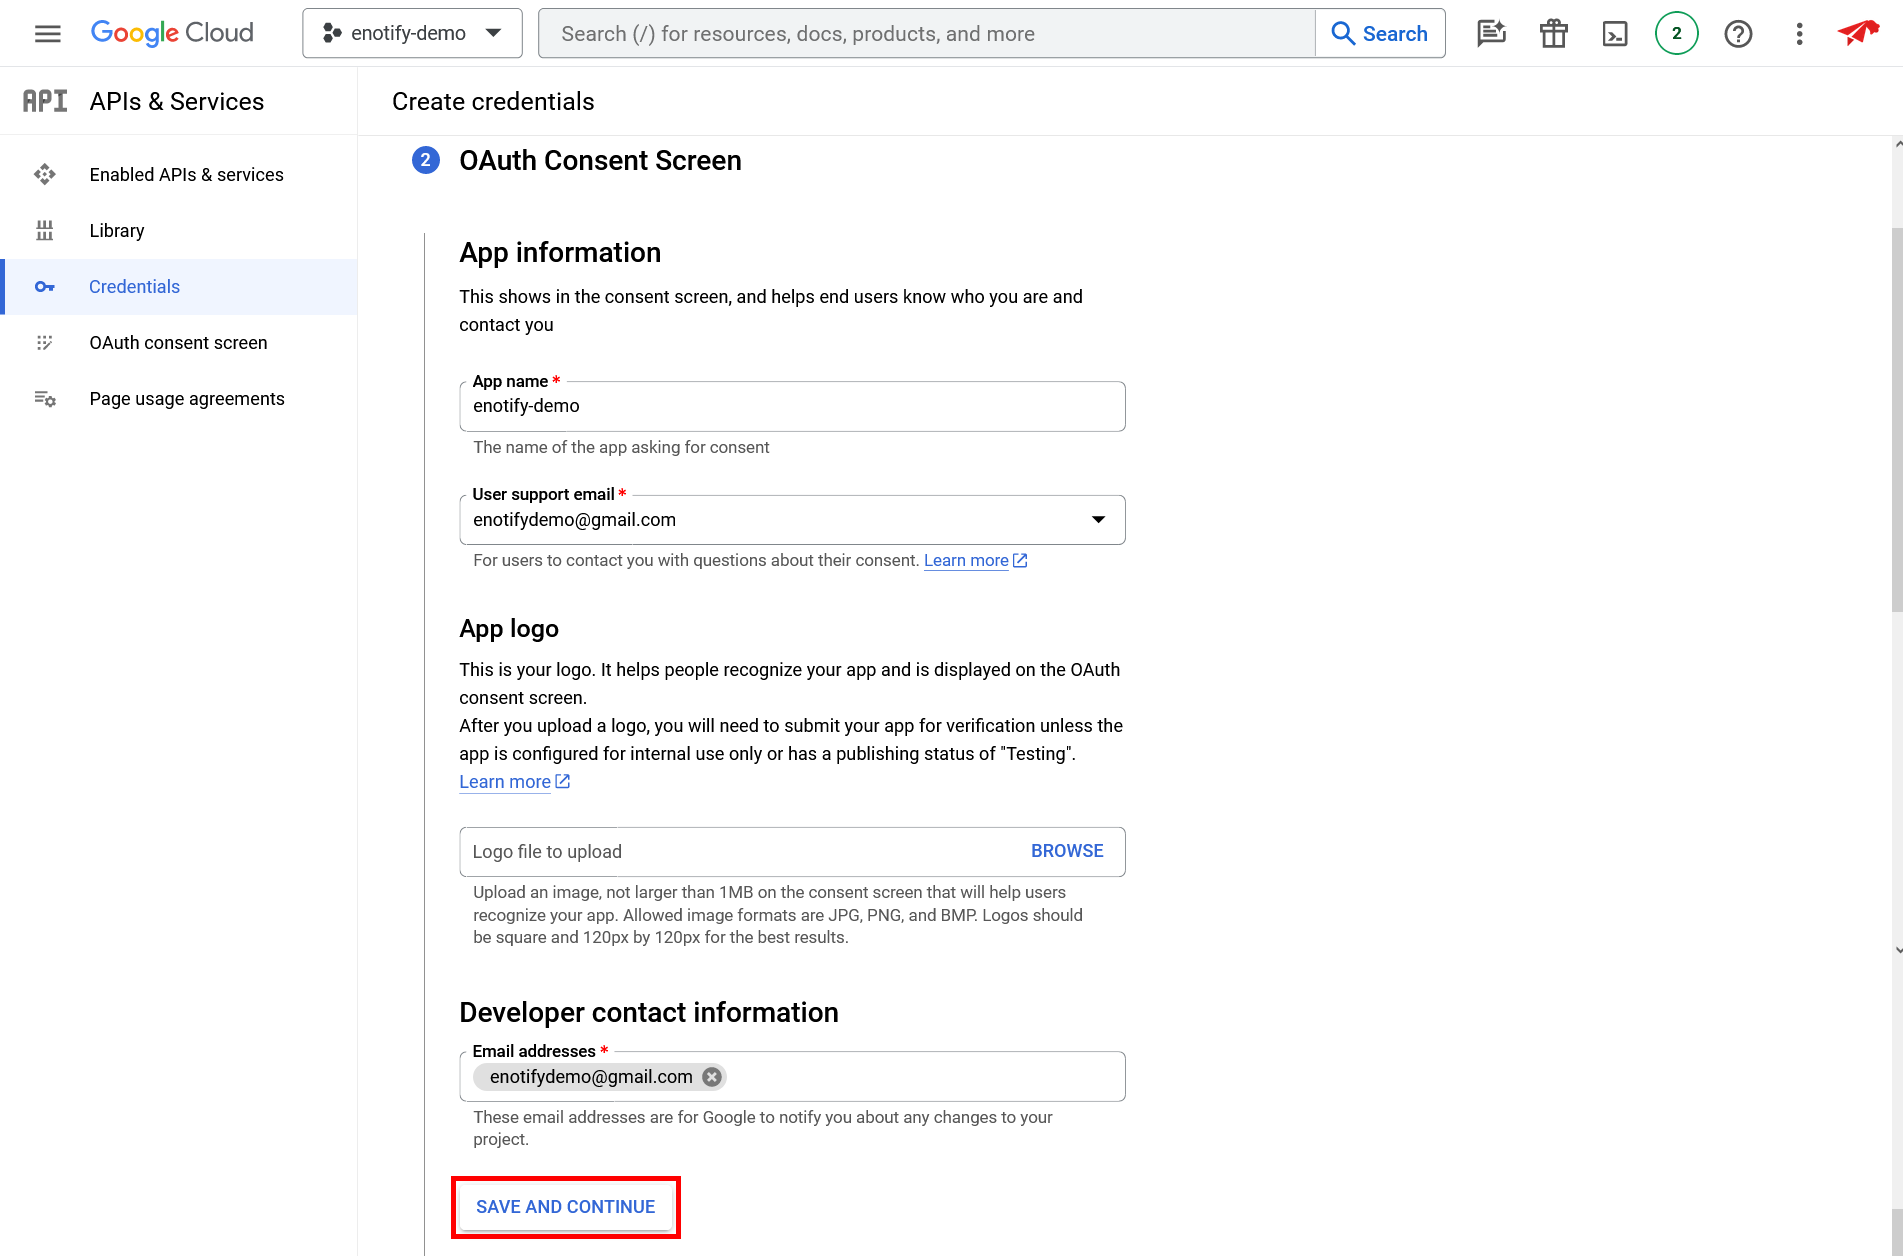Go to OAuth consent screen sidebar item
The width and height of the screenshot is (1903, 1256).
pyautogui.click(x=178, y=343)
